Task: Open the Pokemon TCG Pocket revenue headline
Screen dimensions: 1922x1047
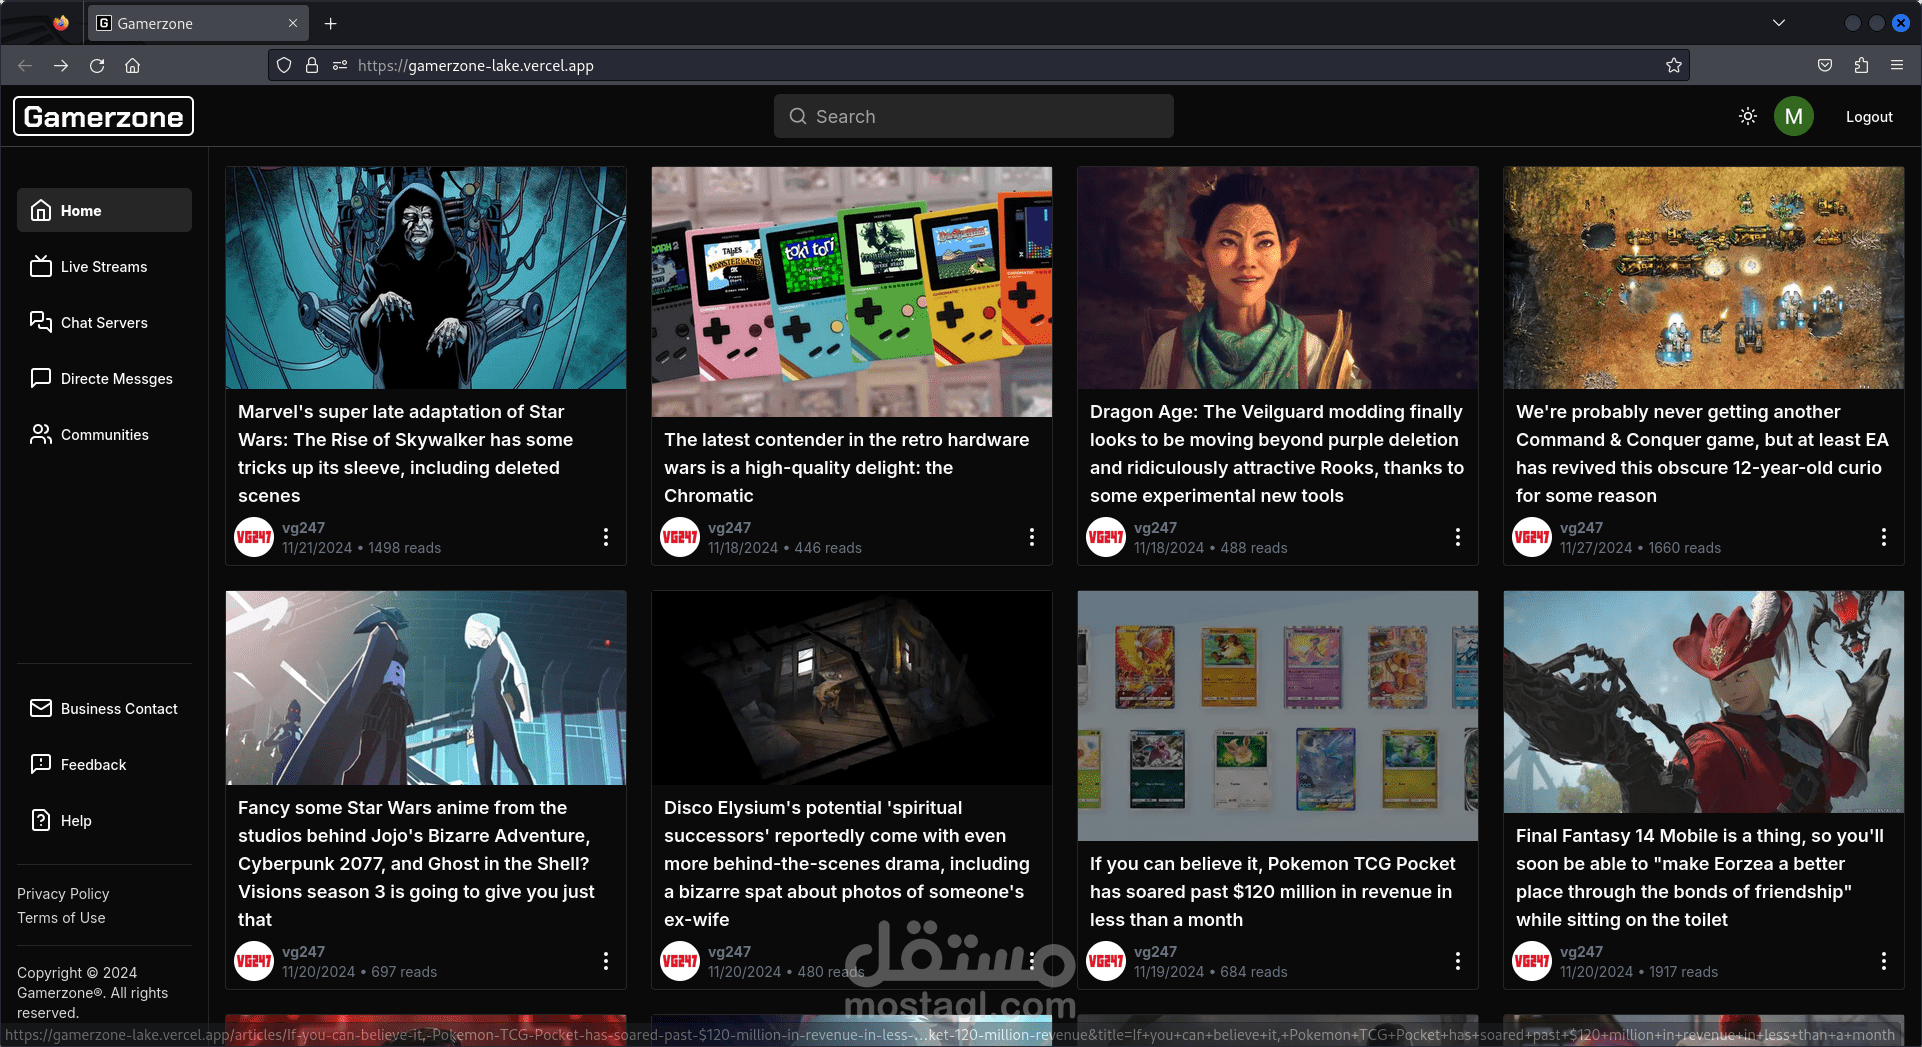Action: pyautogui.click(x=1272, y=891)
